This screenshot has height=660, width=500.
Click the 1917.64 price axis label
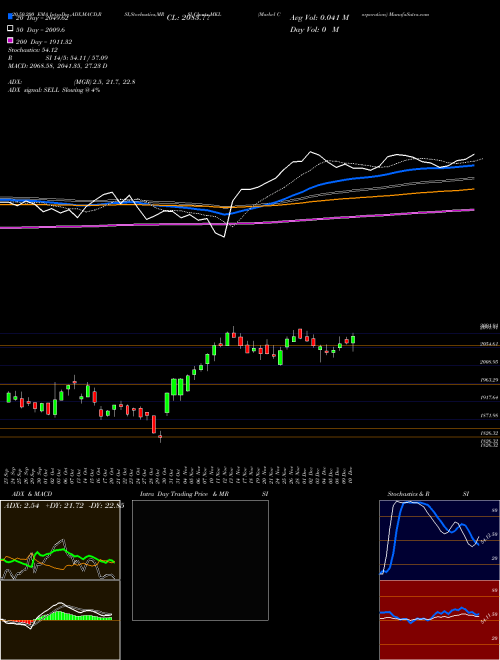[489, 397]
